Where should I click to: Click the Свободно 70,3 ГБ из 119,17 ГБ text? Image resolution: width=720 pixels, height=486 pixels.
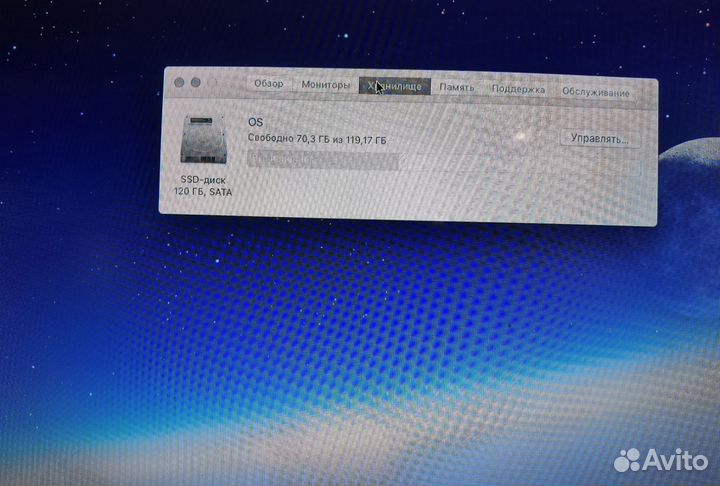(317, 139)
